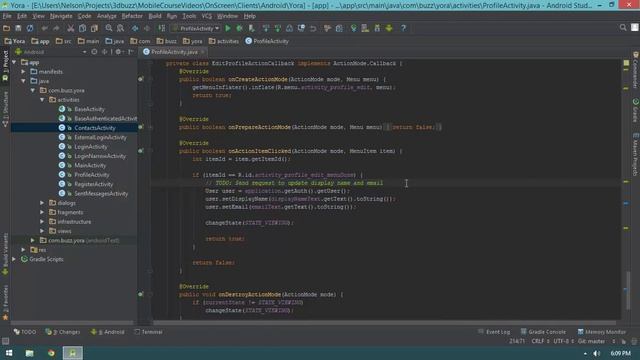Open the Refactor menu
This screenshot has width=640, height=360.
(x=132, y=16)
